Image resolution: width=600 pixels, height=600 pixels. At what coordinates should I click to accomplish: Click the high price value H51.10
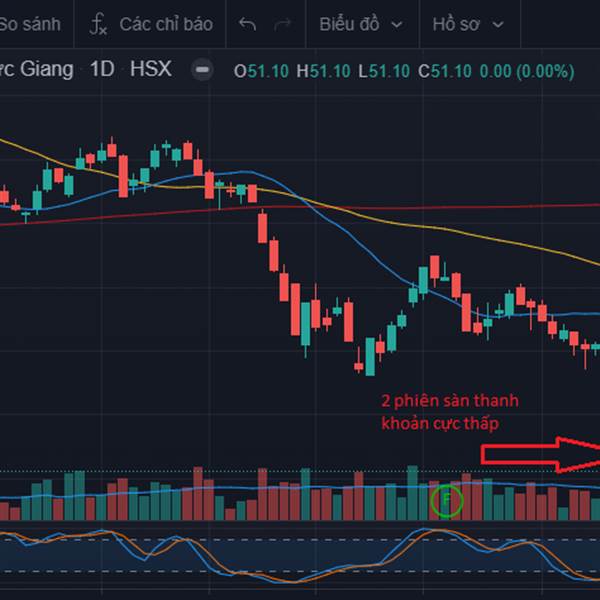323,71
